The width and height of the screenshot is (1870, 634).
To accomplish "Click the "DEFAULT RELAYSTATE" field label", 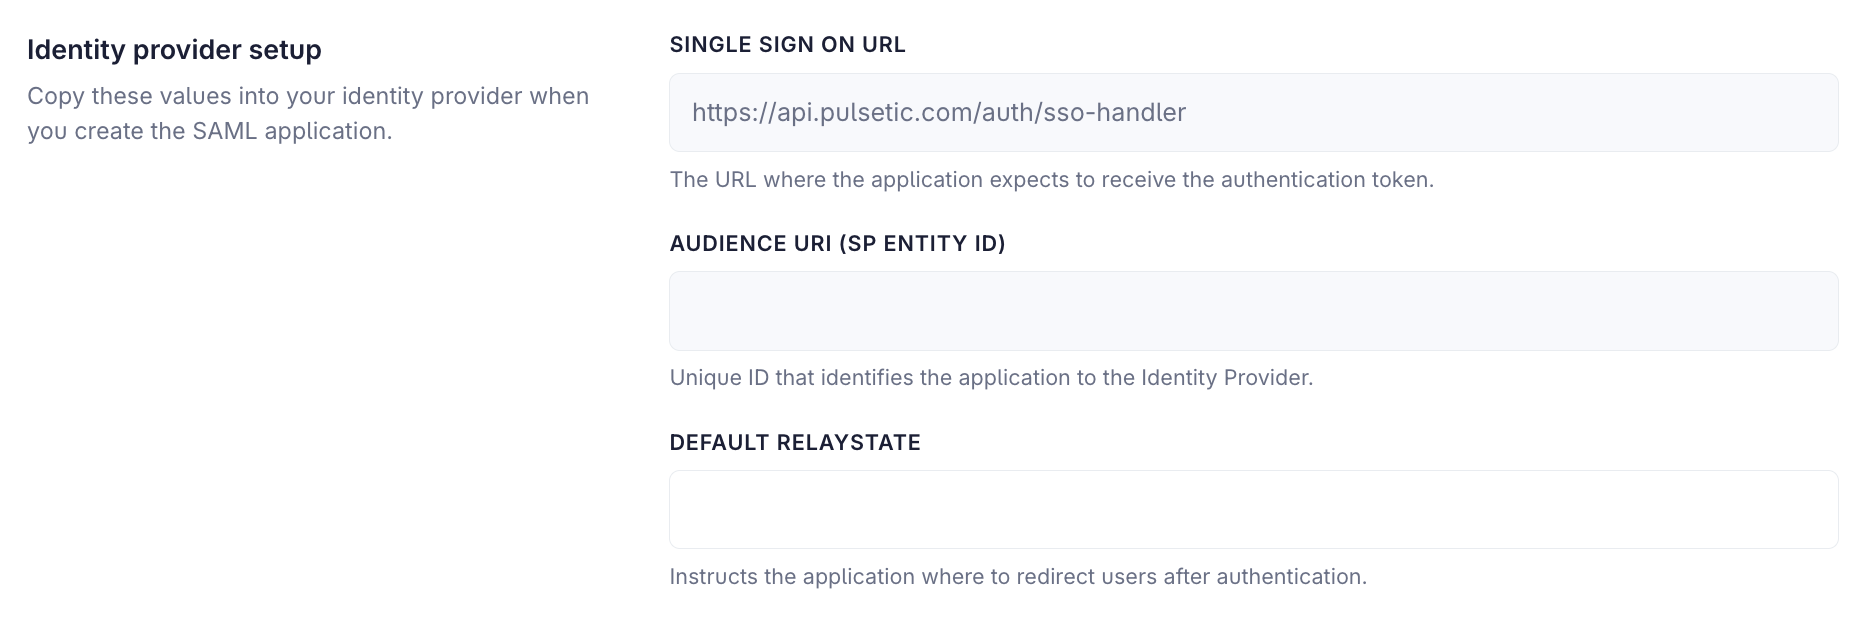I will click(795, 442).
